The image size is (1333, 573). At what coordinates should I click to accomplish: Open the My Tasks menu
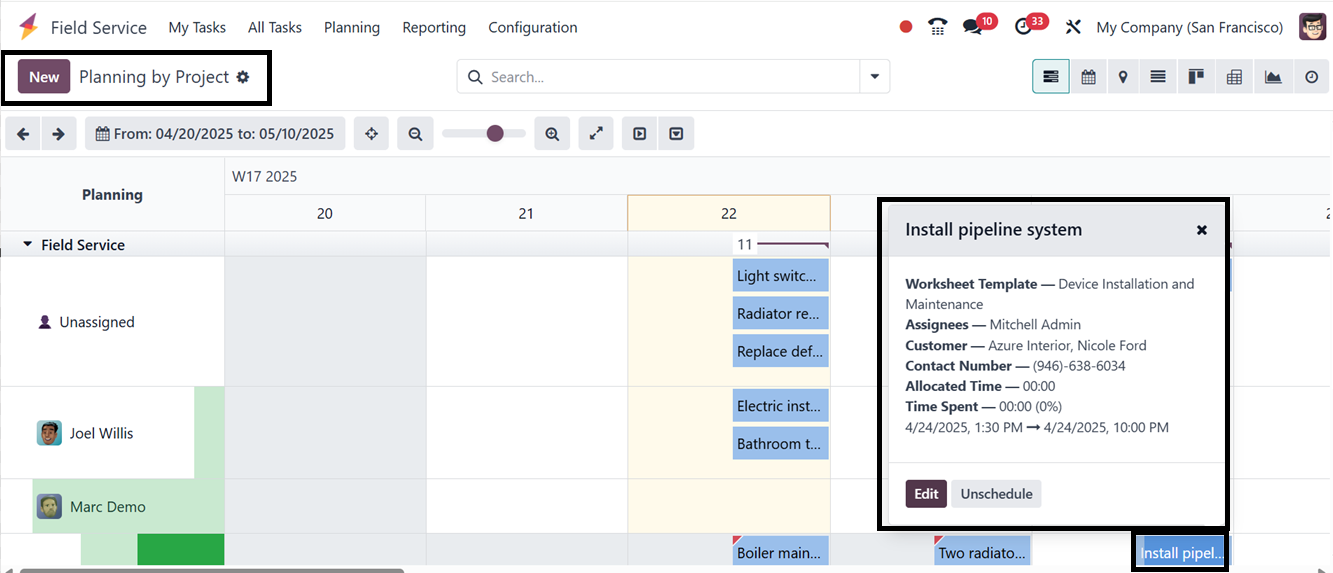pos(197,27)
